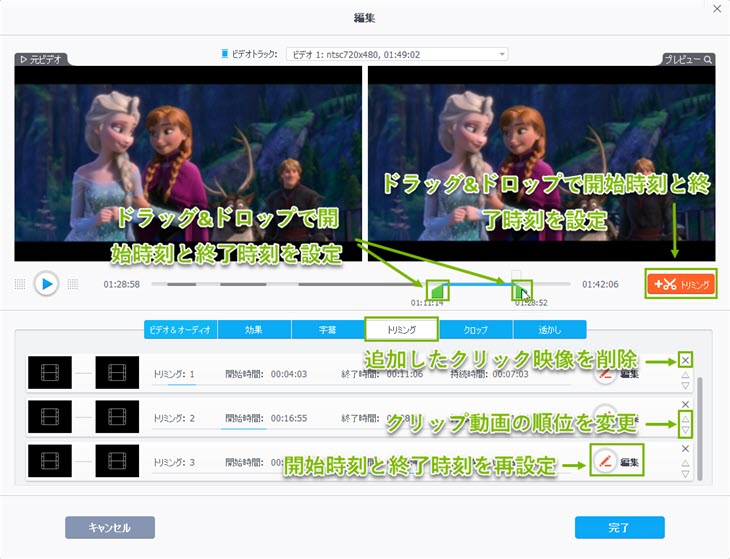Close the 編集 dialog with the X

[717, 9]
